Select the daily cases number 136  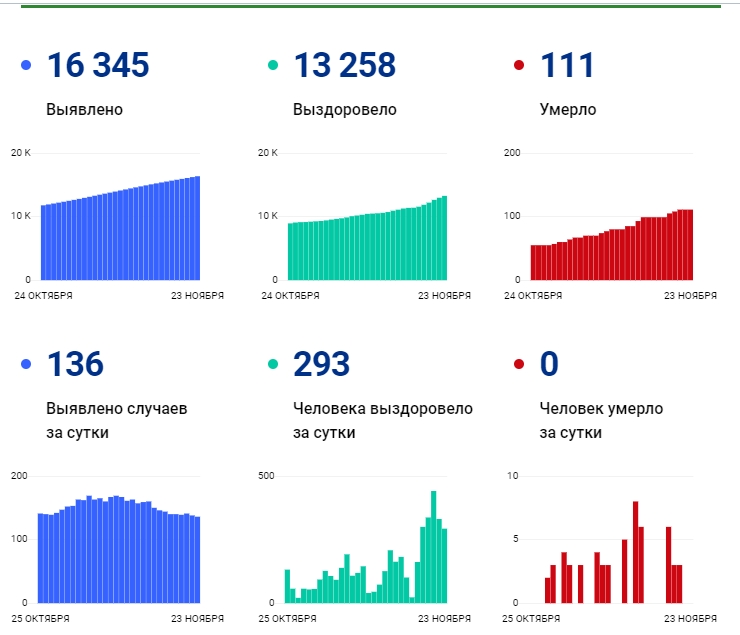(x=75, y=364)
